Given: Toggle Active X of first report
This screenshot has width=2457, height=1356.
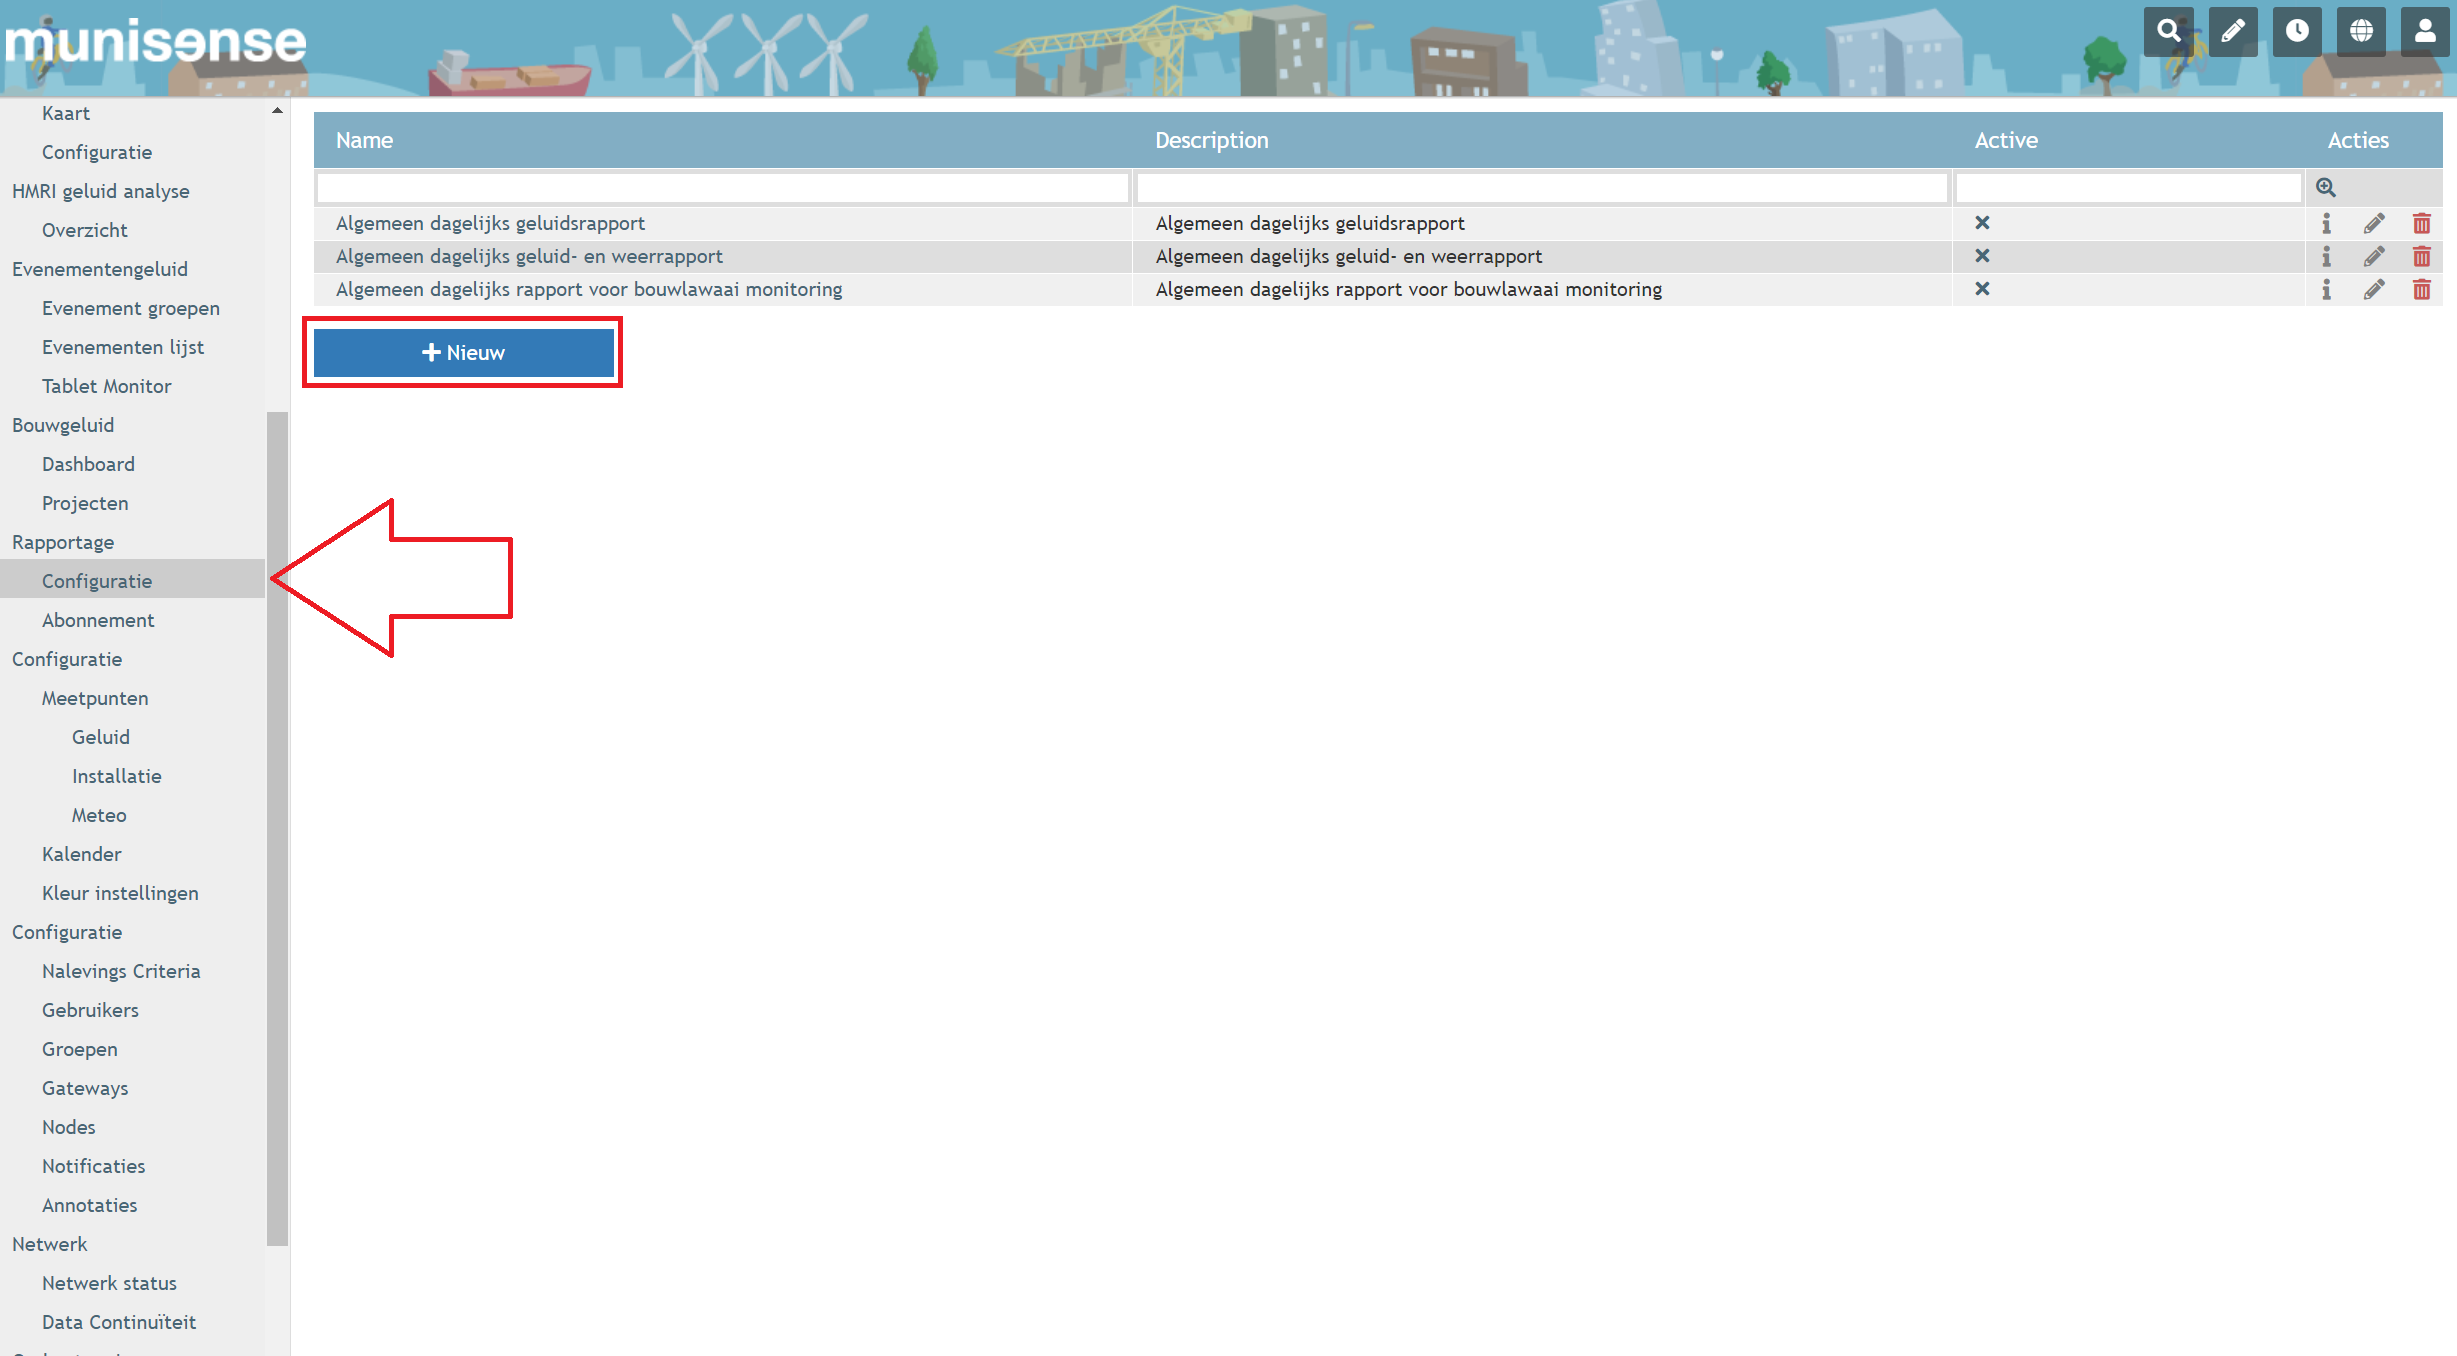Looking at the screenshot, I should coord(1982,222).
